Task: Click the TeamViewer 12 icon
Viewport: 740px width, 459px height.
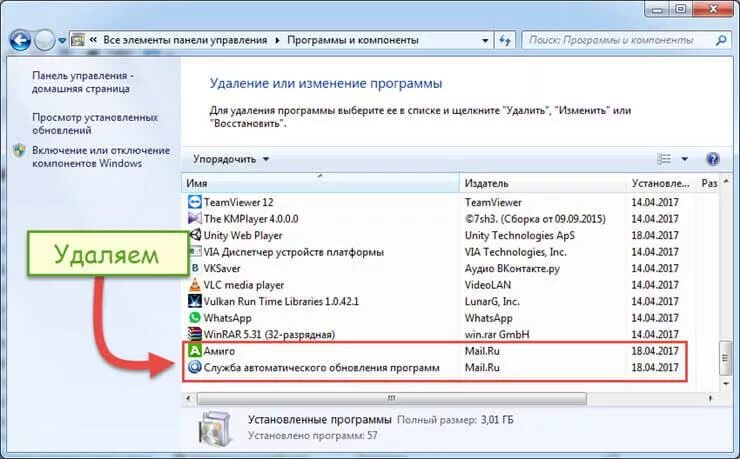Action: pos(194,202)
